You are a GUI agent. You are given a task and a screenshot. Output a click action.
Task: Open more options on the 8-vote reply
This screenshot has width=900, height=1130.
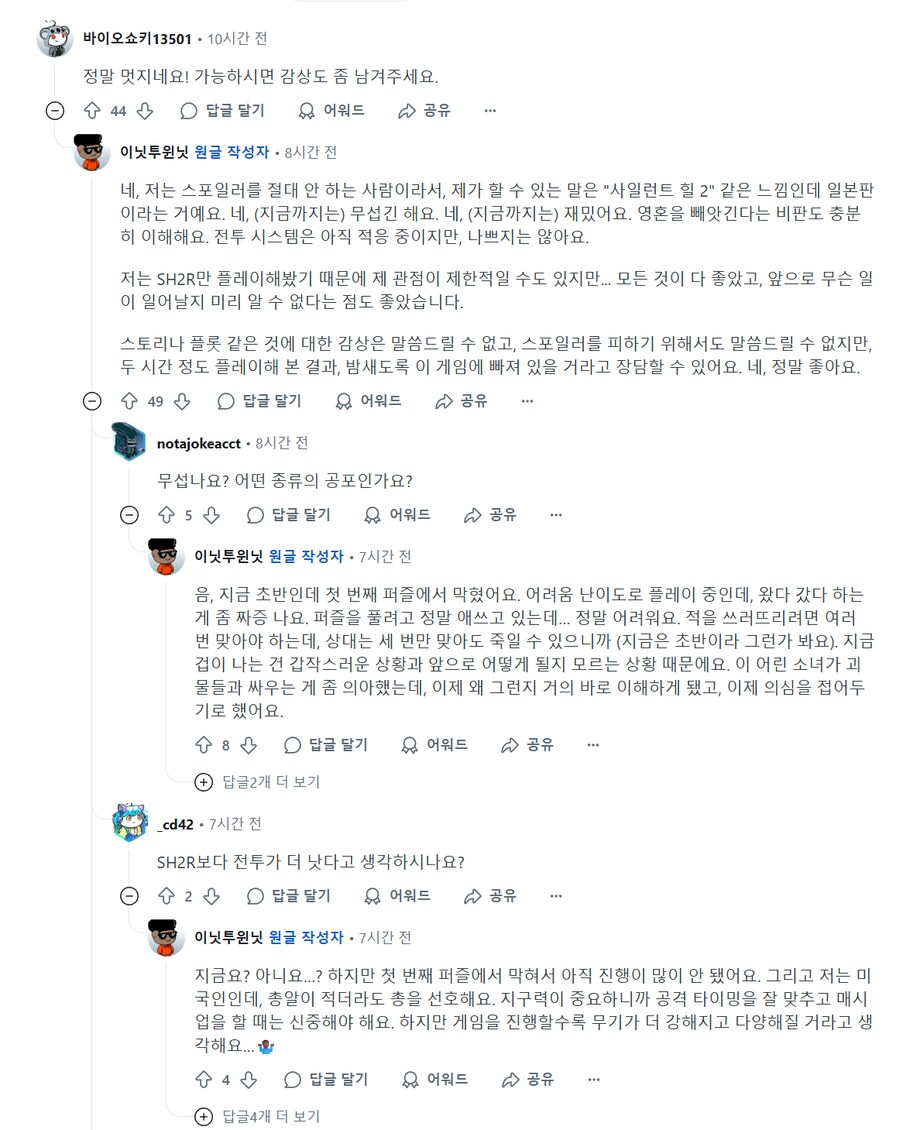593,745
